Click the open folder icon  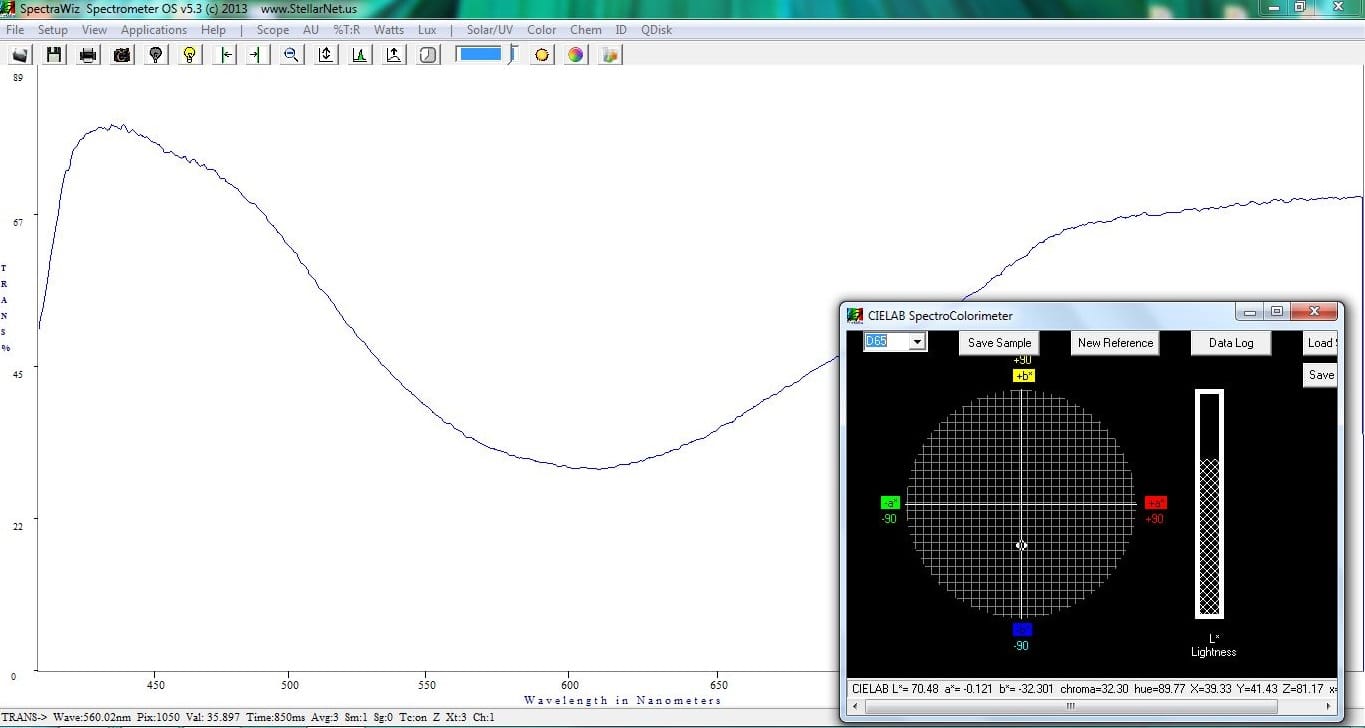pos(20,55)
